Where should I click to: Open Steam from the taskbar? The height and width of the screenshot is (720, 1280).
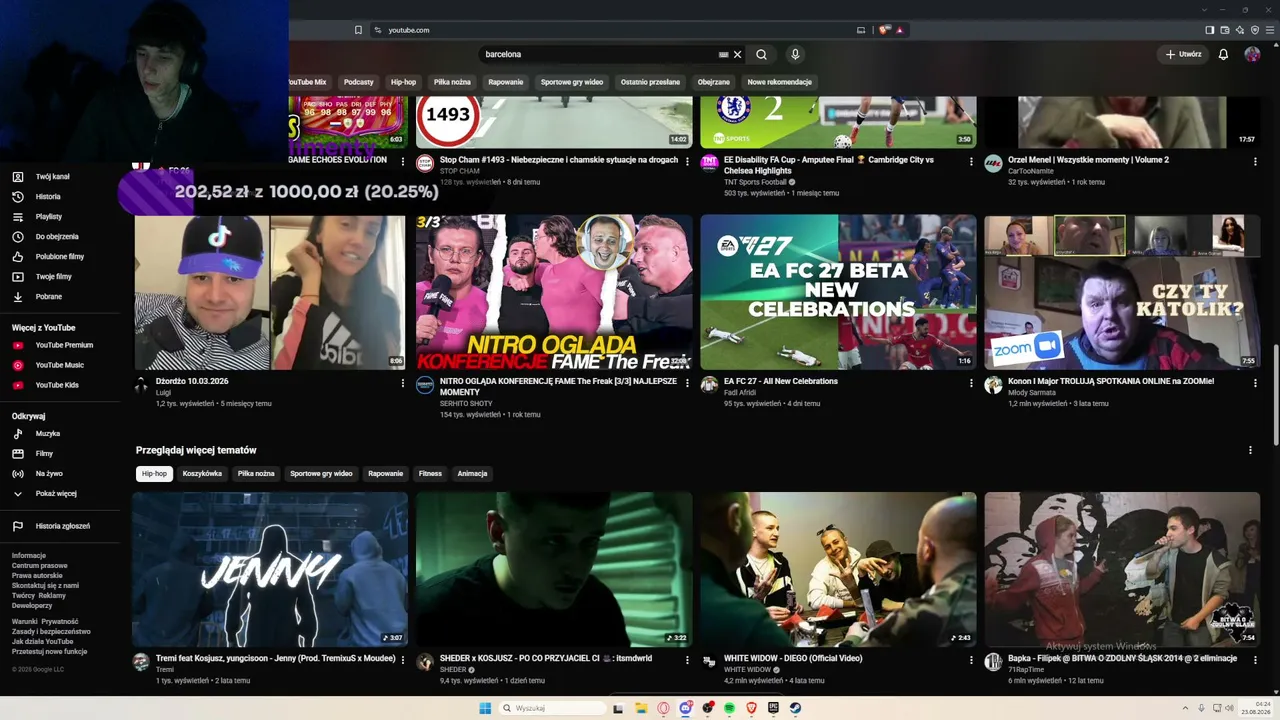[796, 708]
